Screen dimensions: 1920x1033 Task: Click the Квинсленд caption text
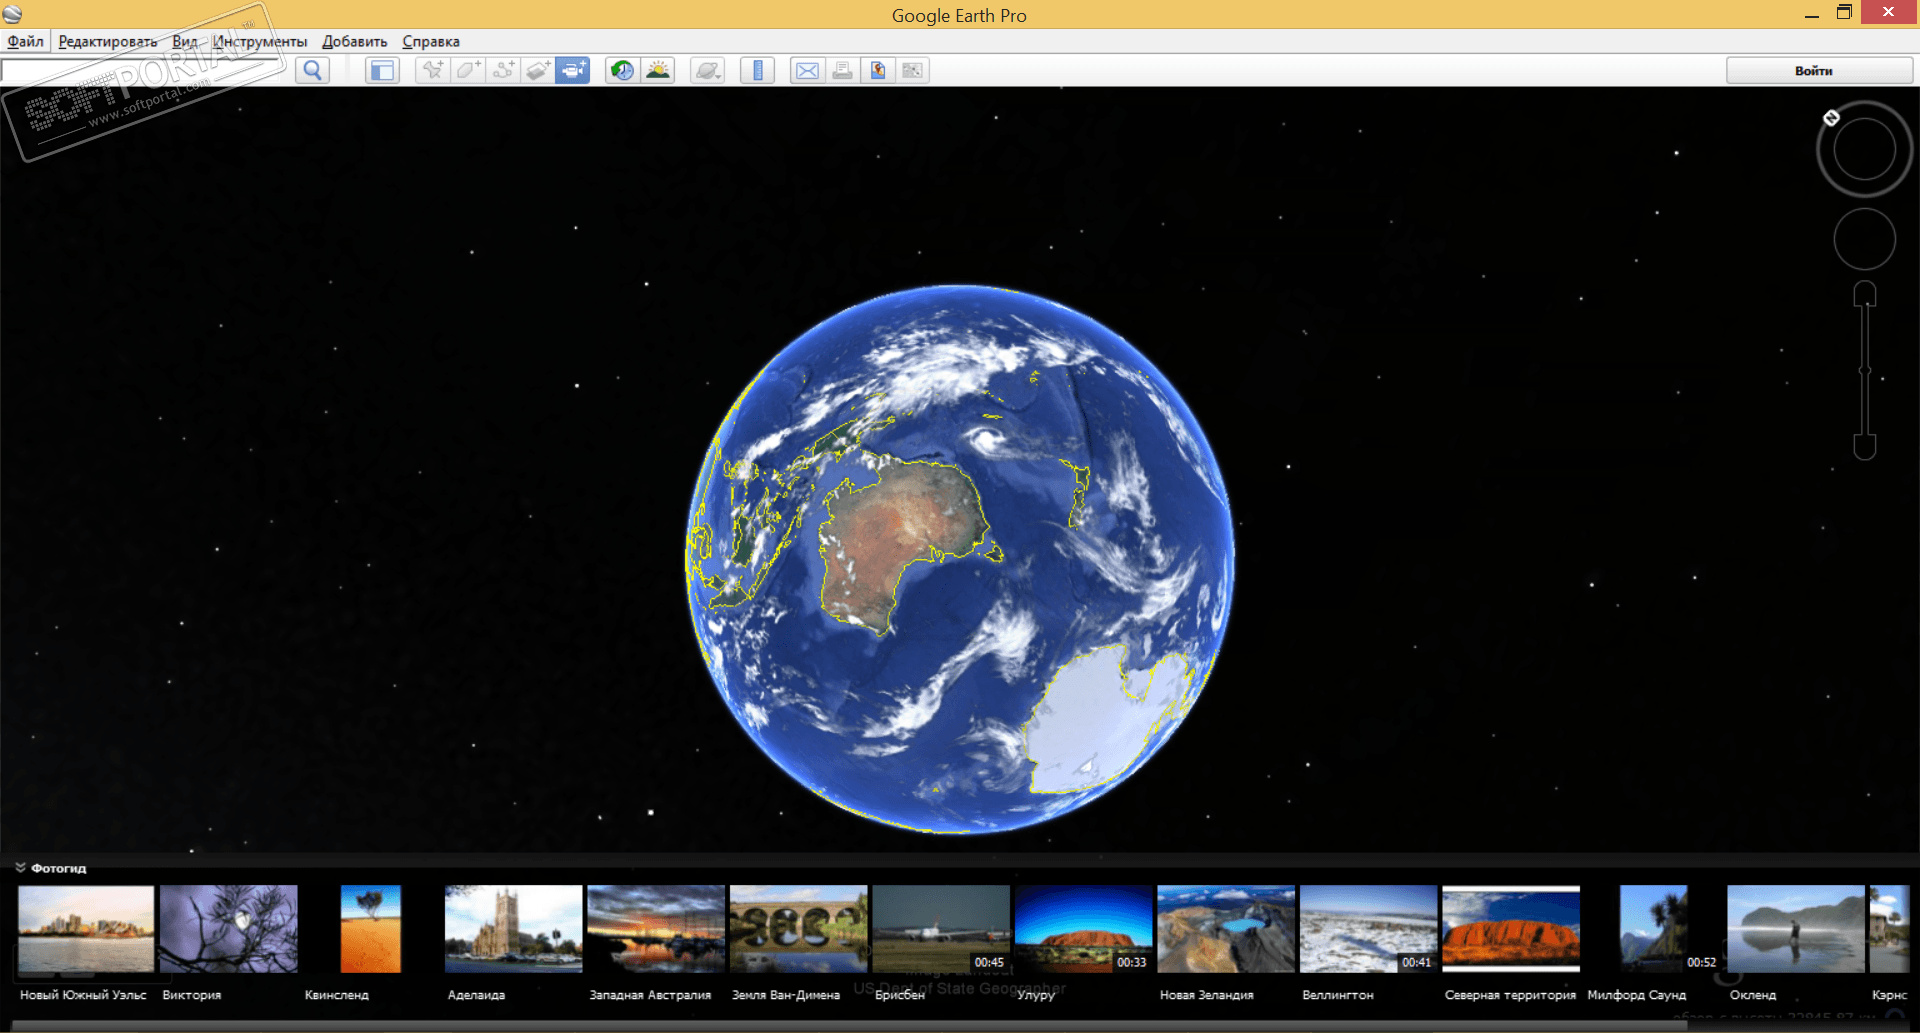337,995
